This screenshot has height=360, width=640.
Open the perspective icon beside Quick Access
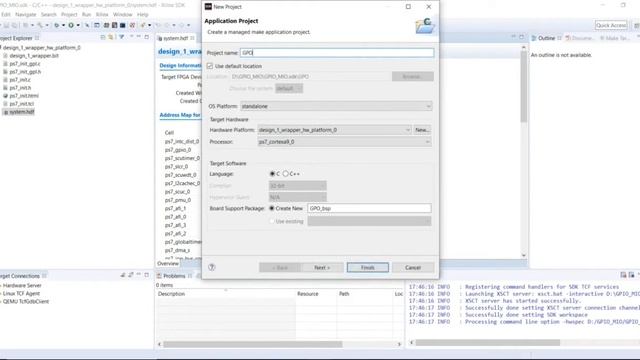tap(636, 25)
